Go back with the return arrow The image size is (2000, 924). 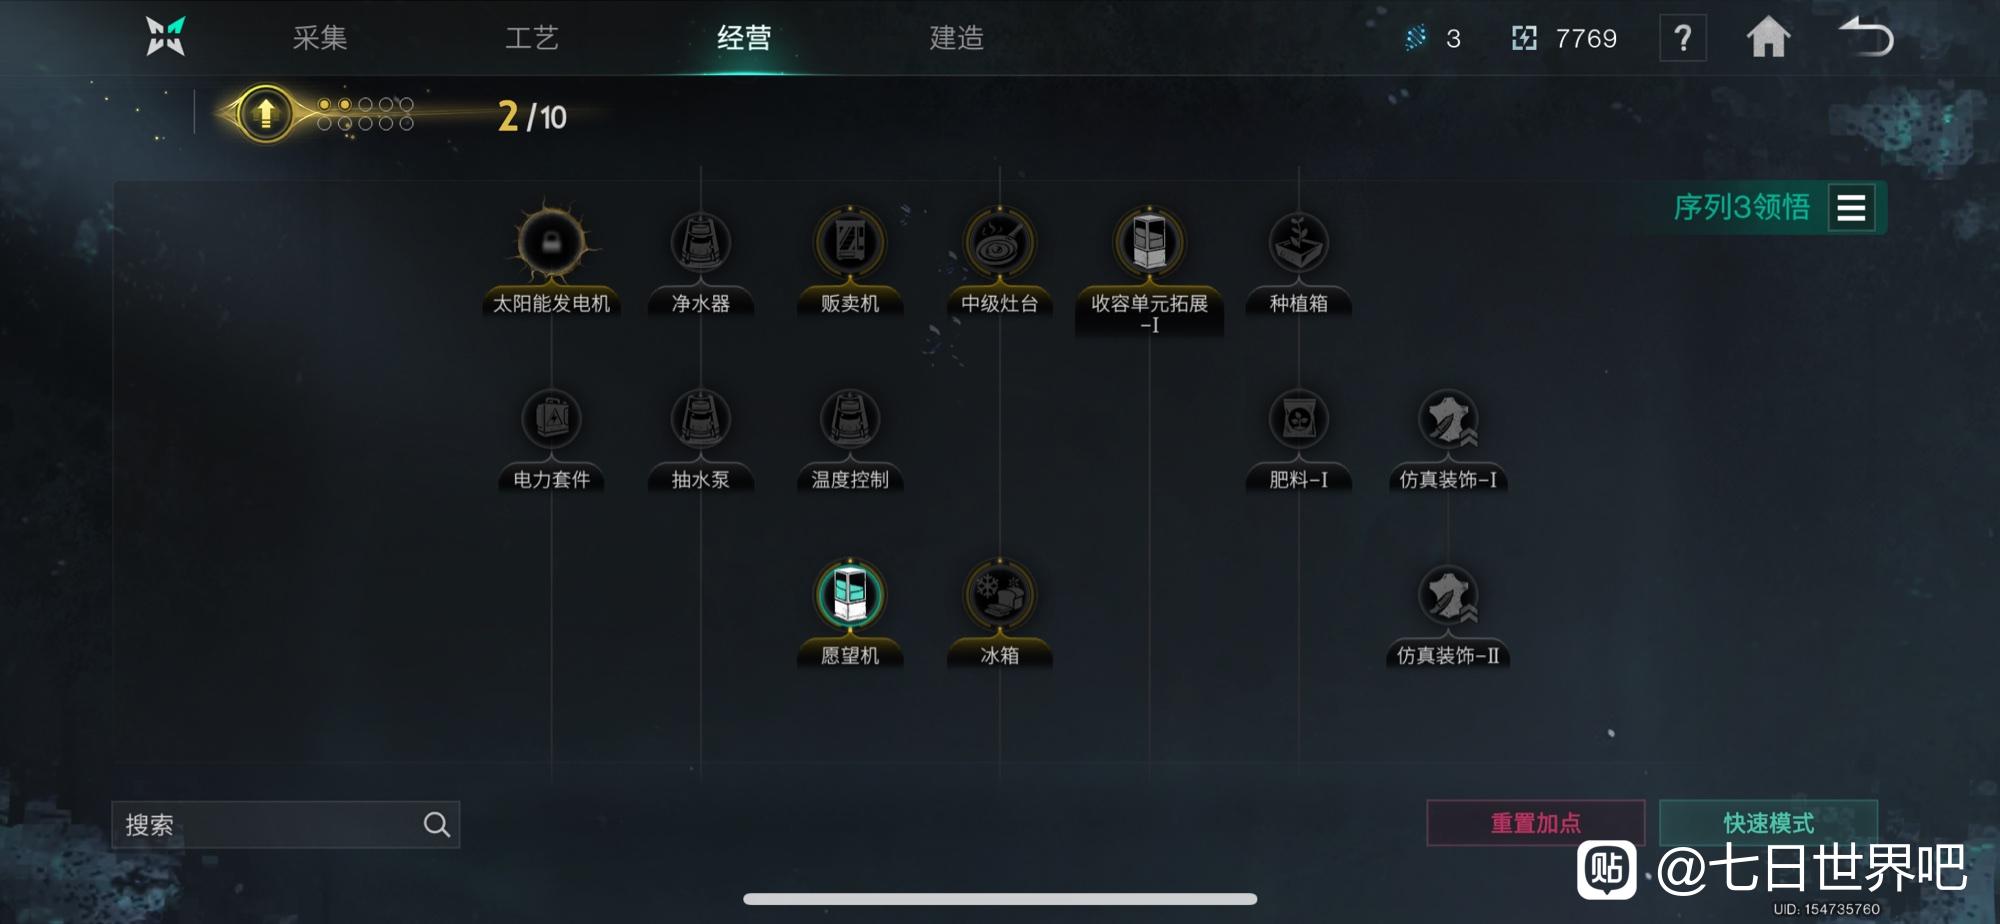(x=1866, y=38)
